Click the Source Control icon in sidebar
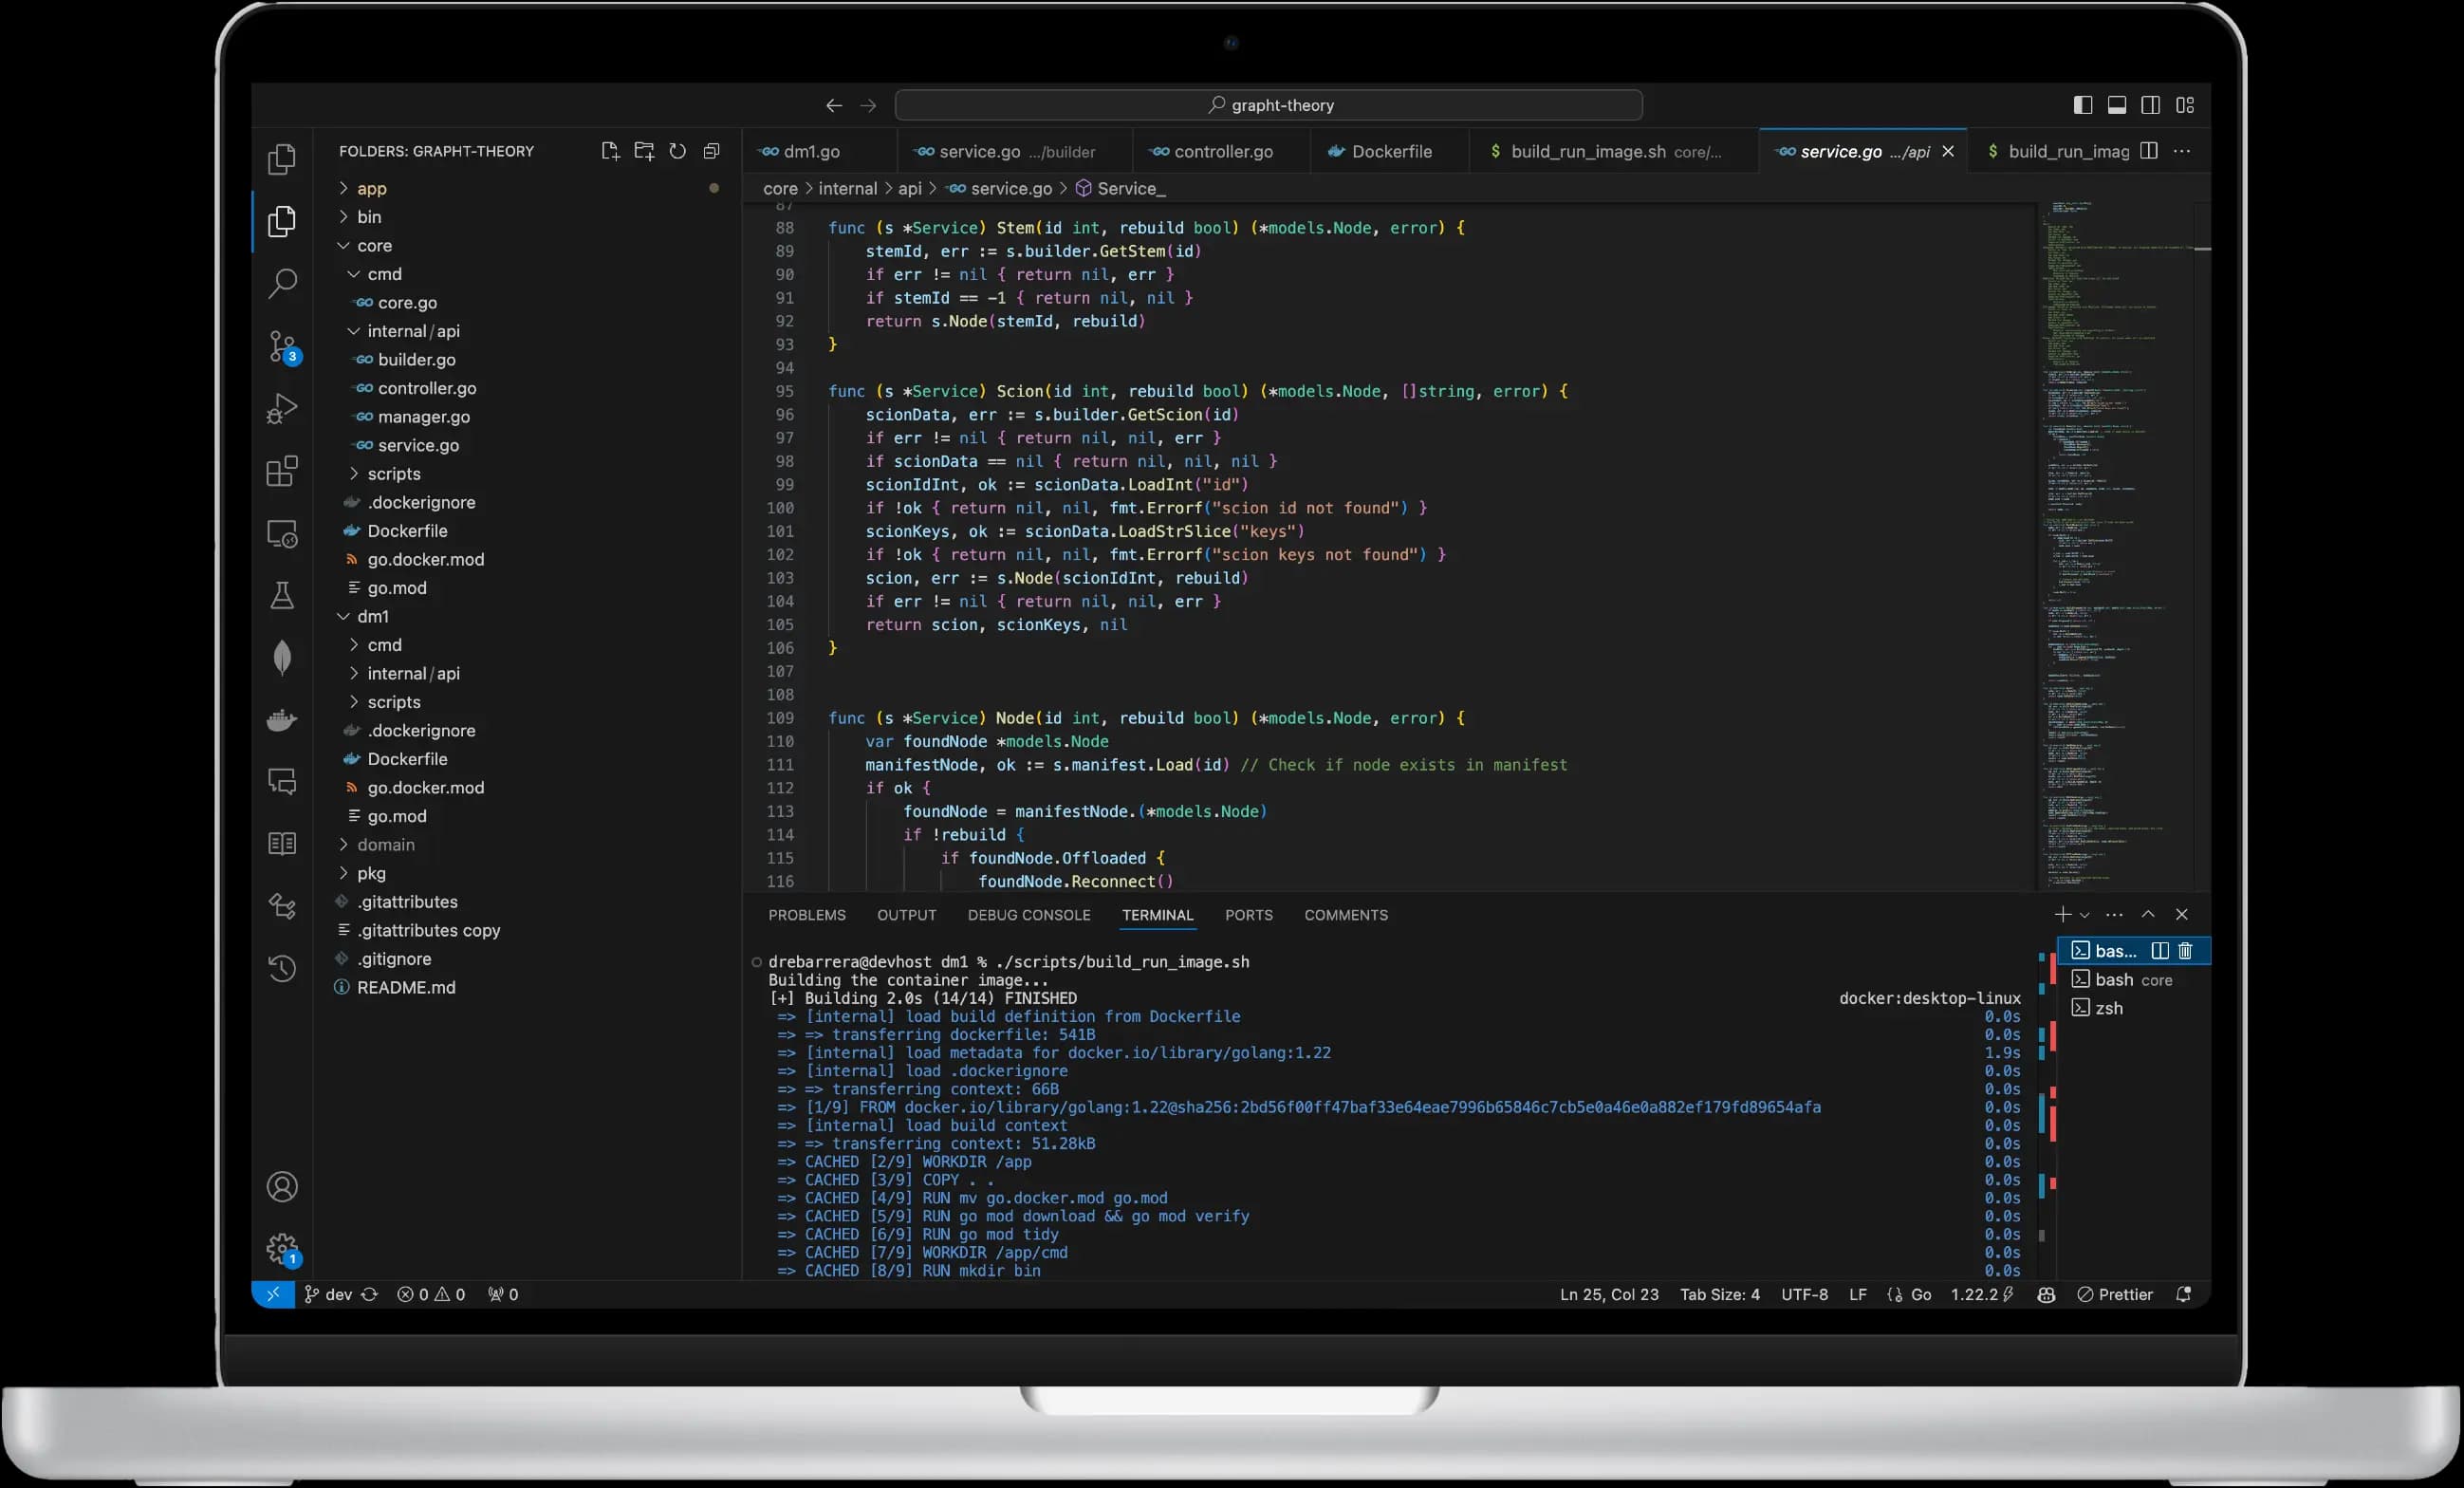2464x1488 pixels. [x=280, y=347]
